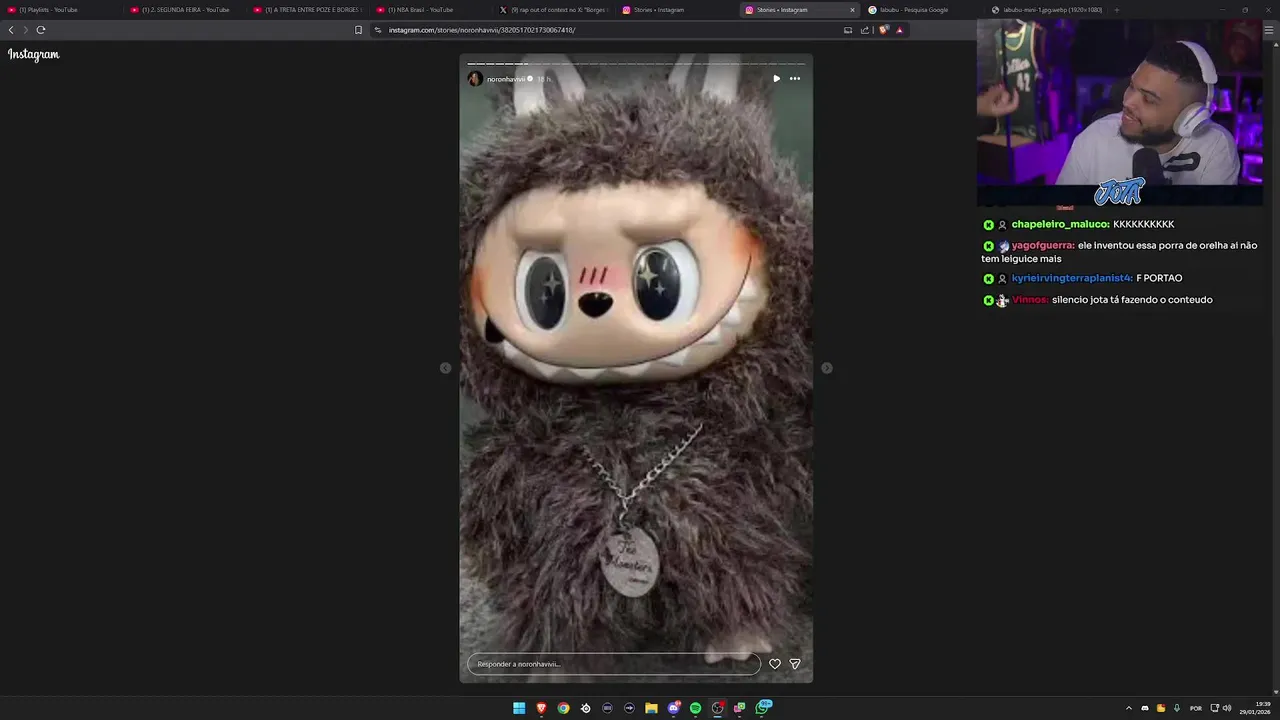Open Discord from the taskbar
The width and height of the screenshot is (1280, 720).
(x=673, y=708)
